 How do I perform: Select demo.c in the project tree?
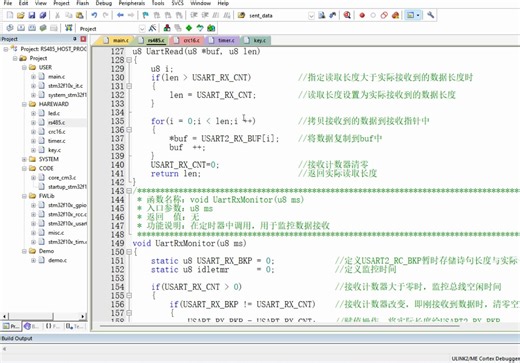[57, 260]
